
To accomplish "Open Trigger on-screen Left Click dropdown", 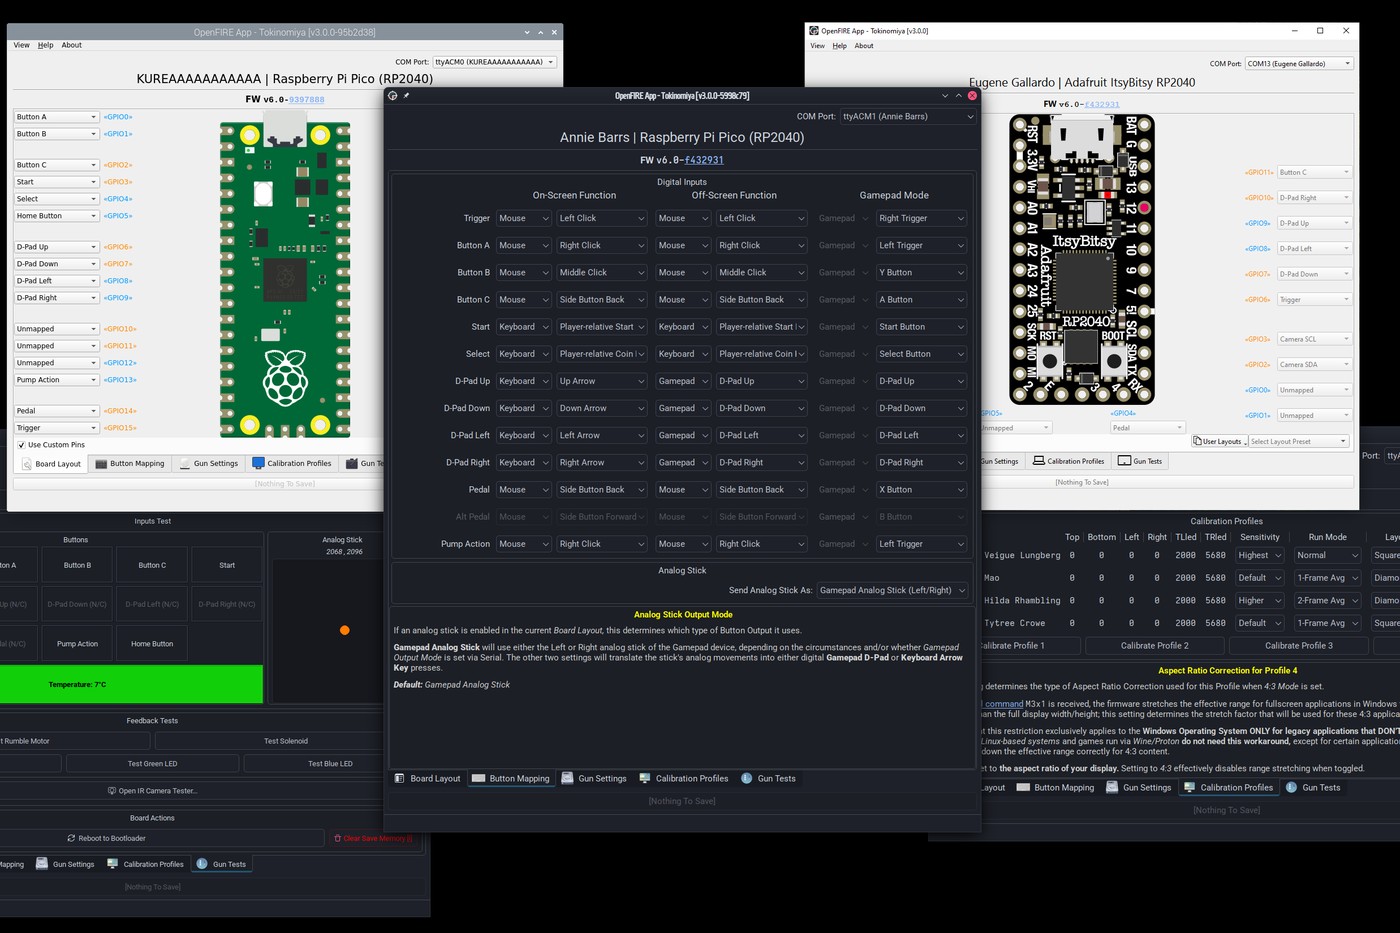I will [601, 218].
